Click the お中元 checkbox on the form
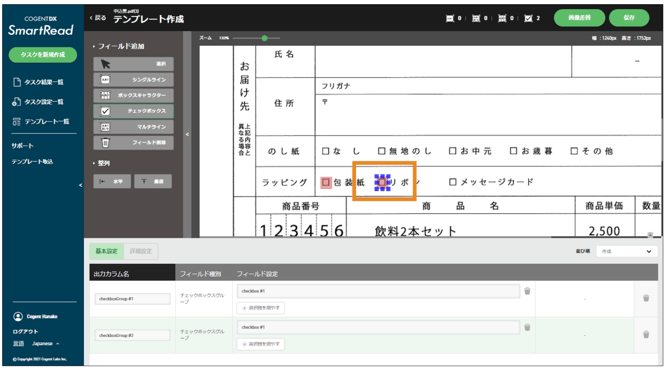Image resolution: width=670 pixels, height=373 pixels. click(x=453, y=151)
